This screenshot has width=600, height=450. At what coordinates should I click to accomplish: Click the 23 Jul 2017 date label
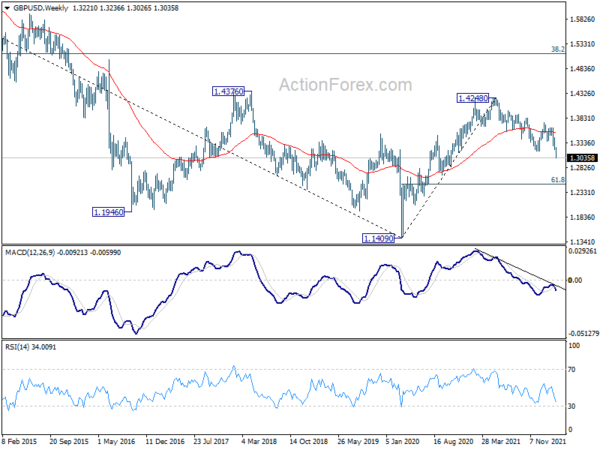pyautogui.click(x=211, y=441)
